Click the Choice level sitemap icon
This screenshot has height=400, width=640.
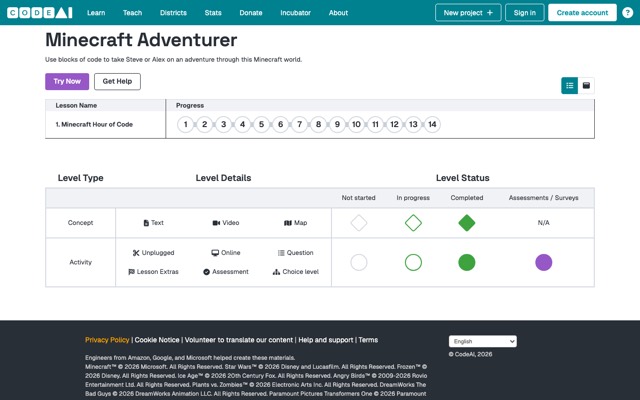point(276,272)
